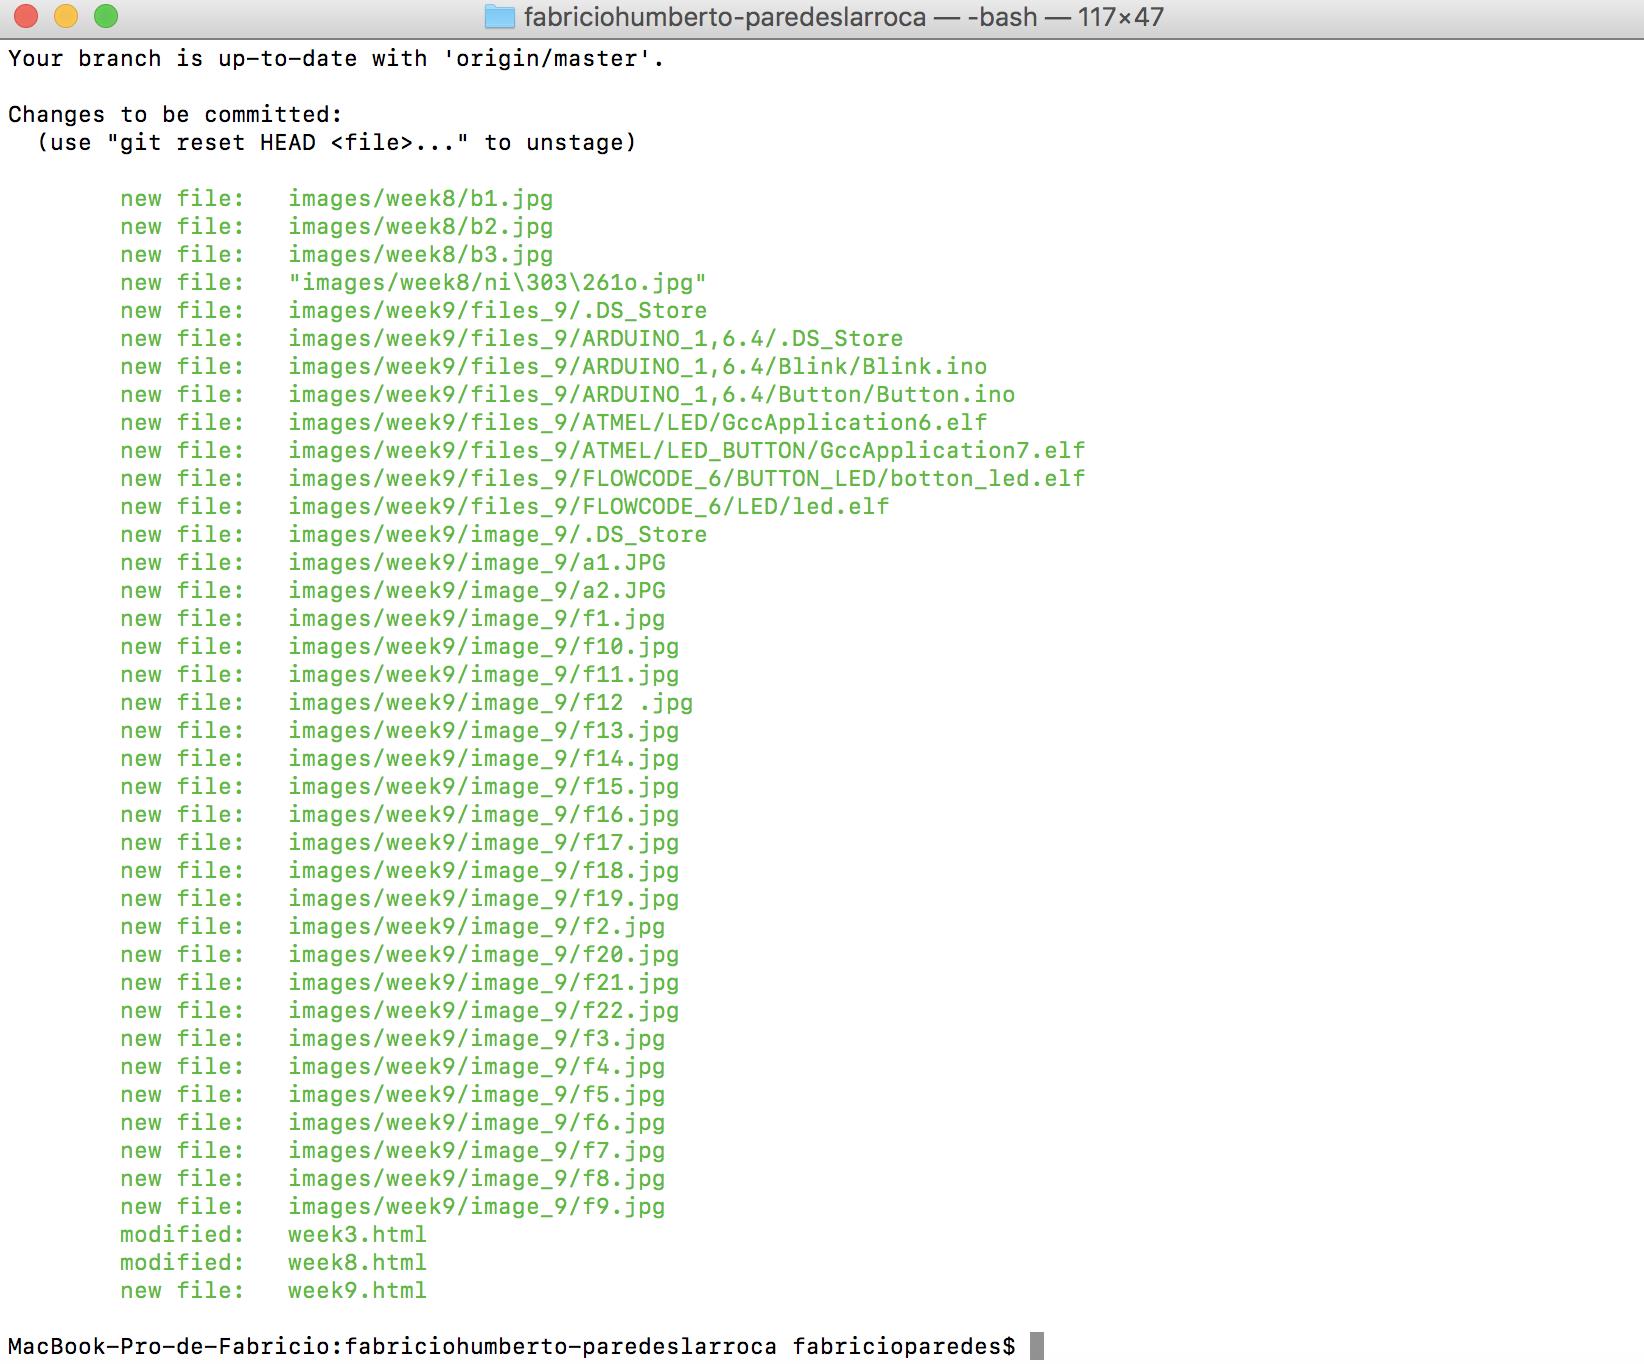Click images/week9/files_9/.DS_Store path
Viewport: 1644px width, 1364px height.
coord(498,311)
